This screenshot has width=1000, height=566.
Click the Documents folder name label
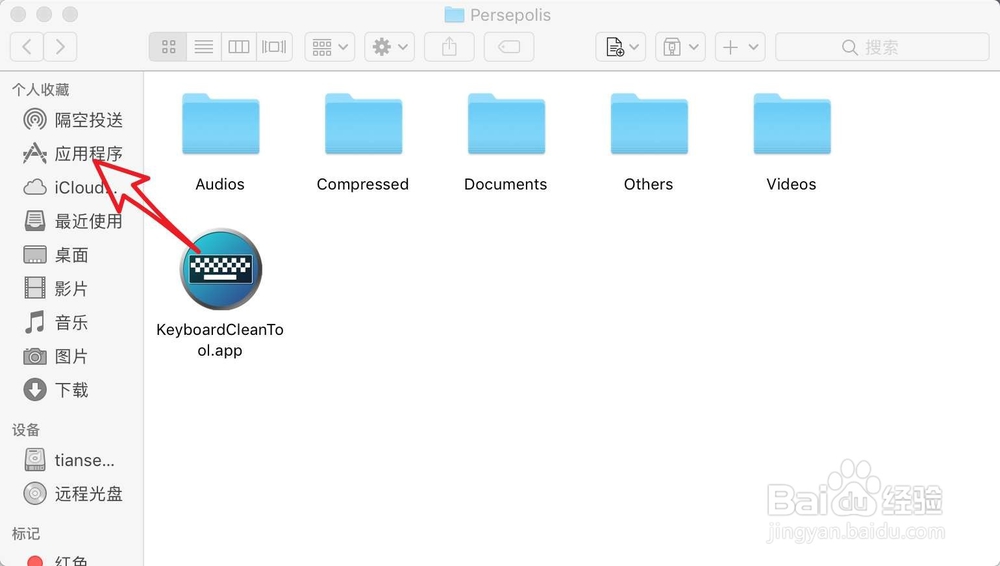pos(506,184)
